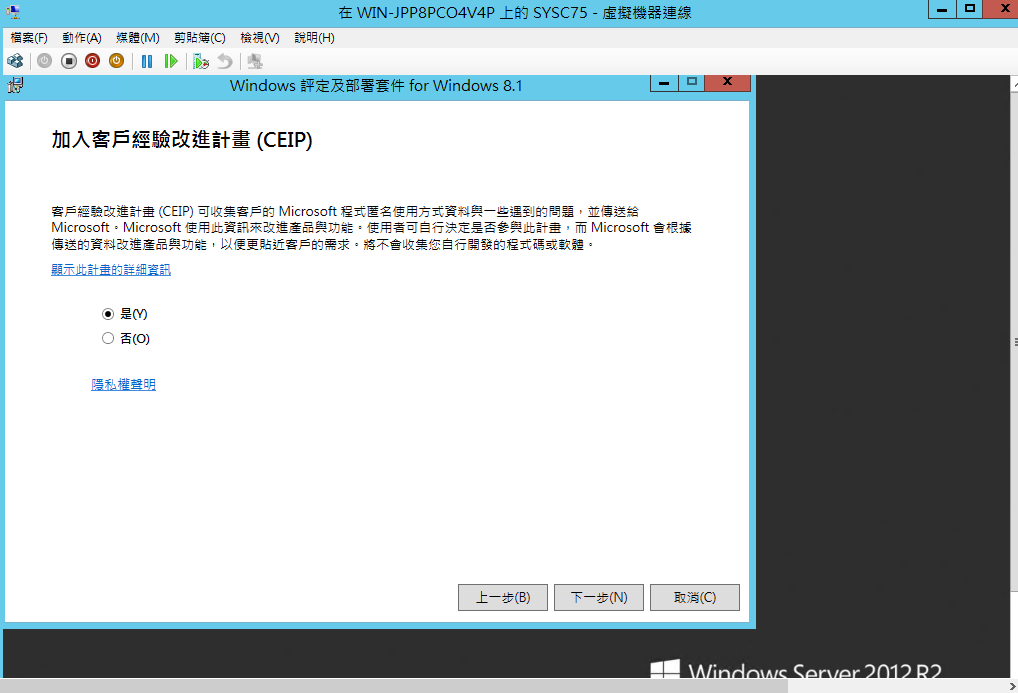The width and height of the screenshot is (1018, 693).
Task: Click the 下一步(N) button
Action: coord(599,598)
